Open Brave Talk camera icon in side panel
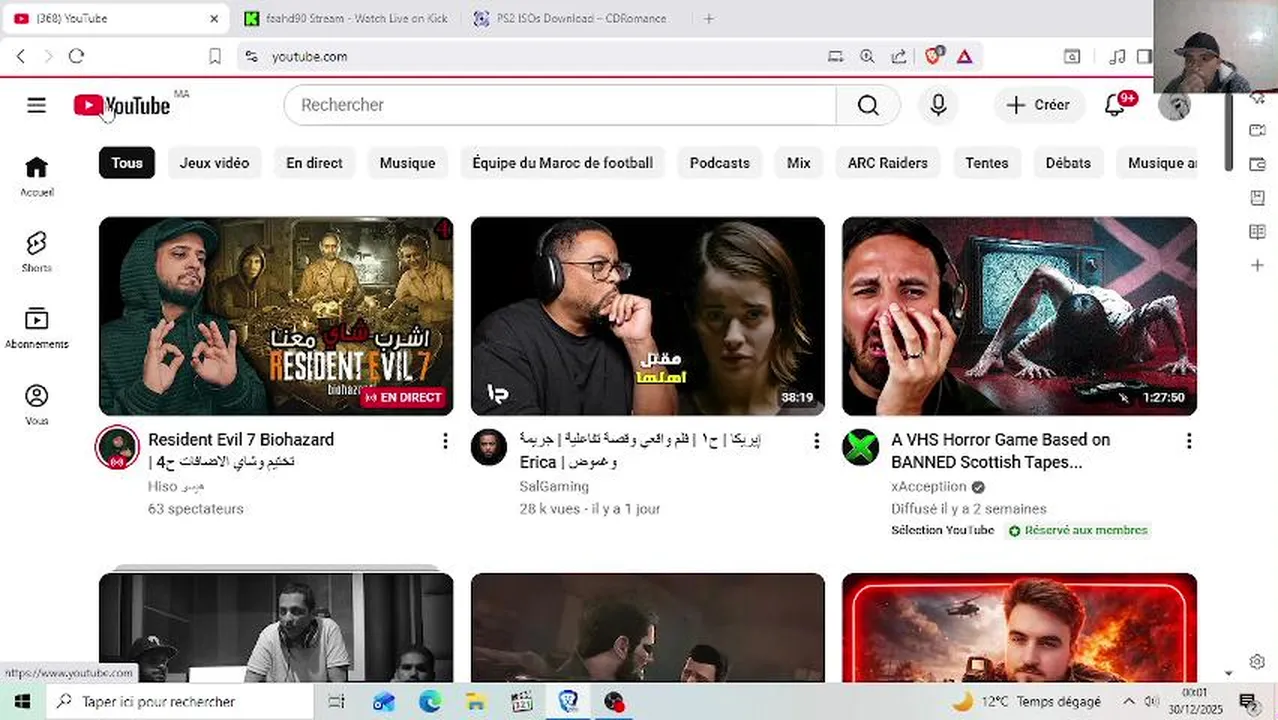 pyautogui.click(x=1258, y=130)
